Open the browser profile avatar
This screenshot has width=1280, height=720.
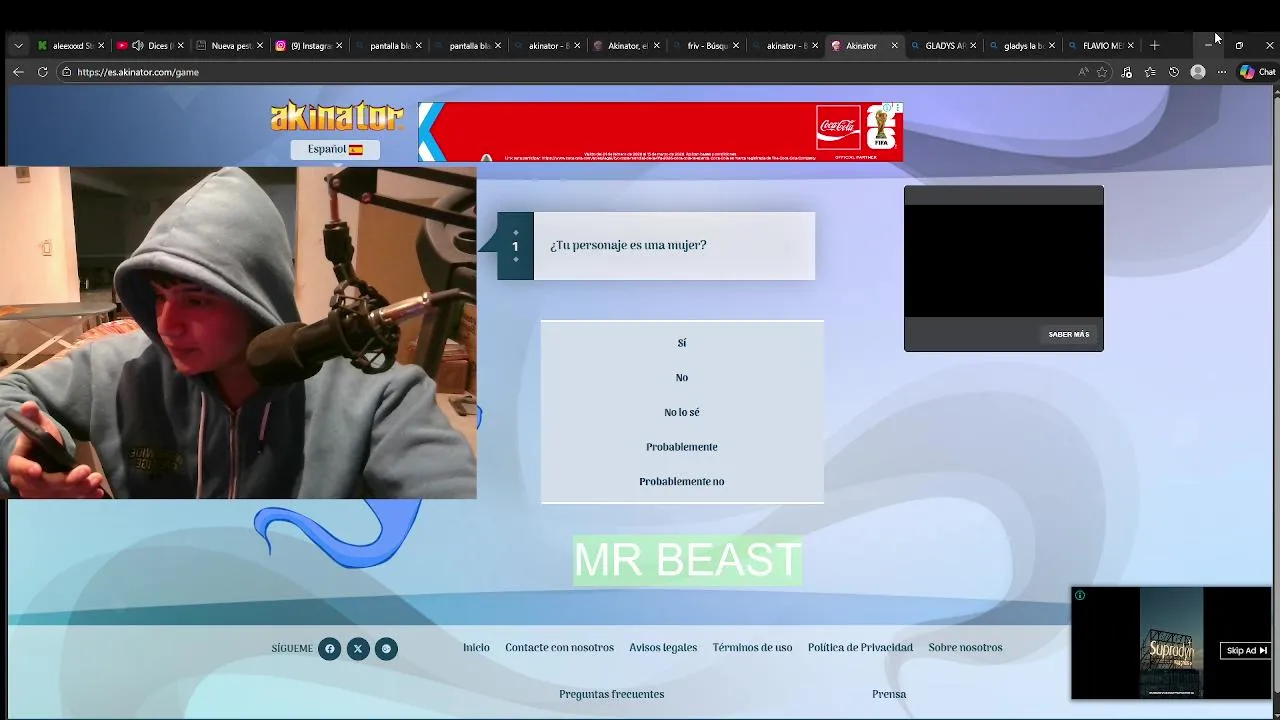point(1198,72)
